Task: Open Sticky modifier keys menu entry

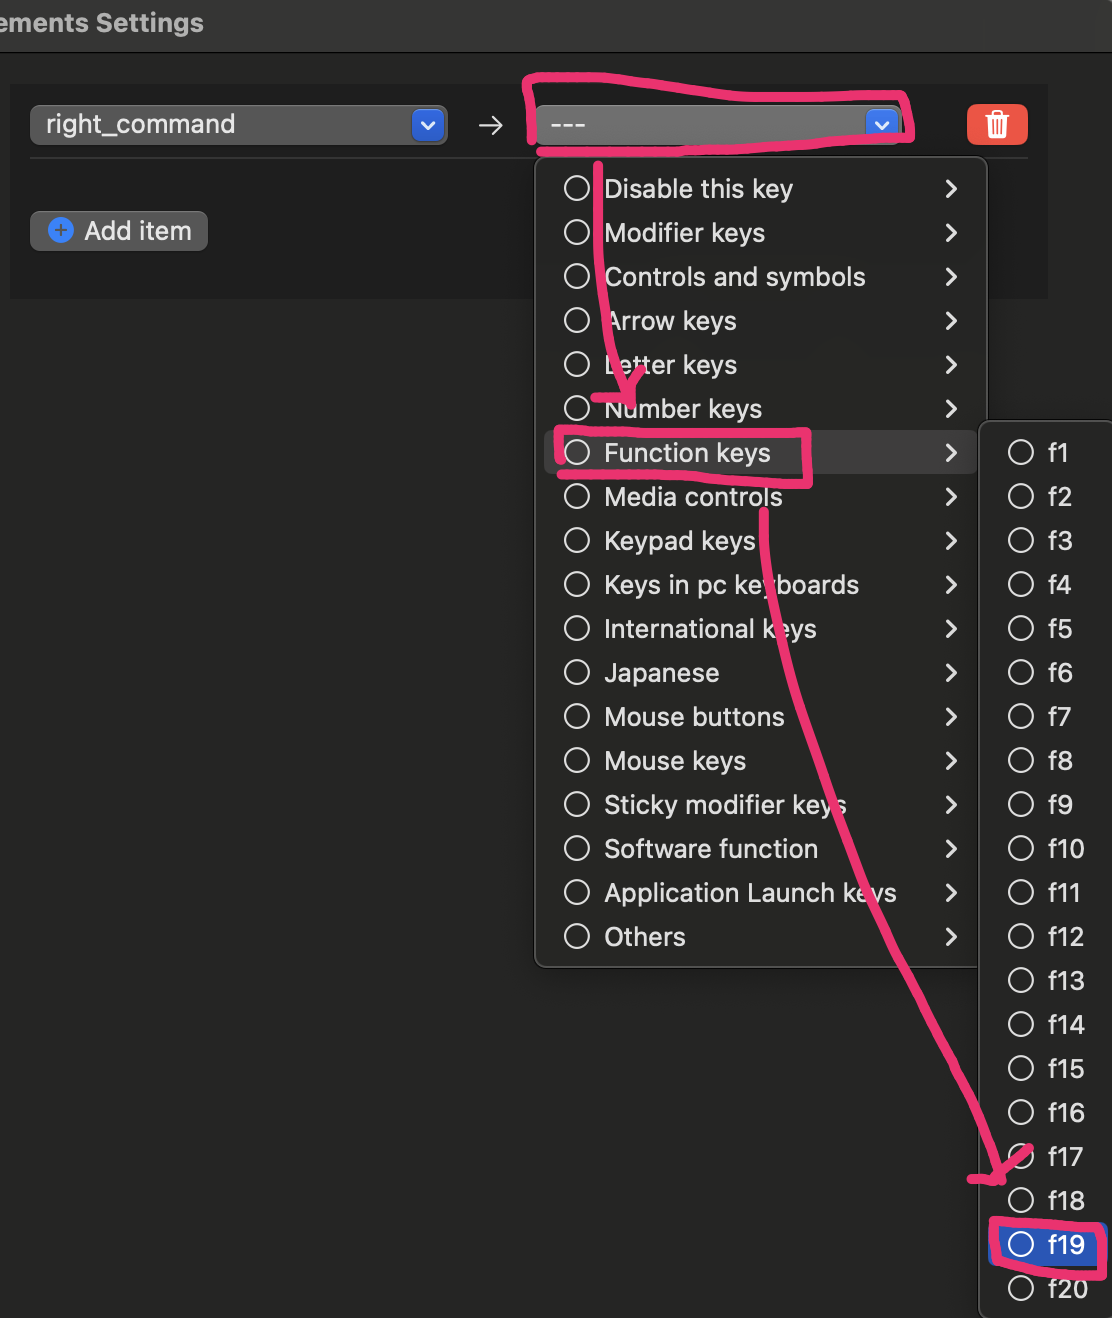Action: (x=761, y=805)
